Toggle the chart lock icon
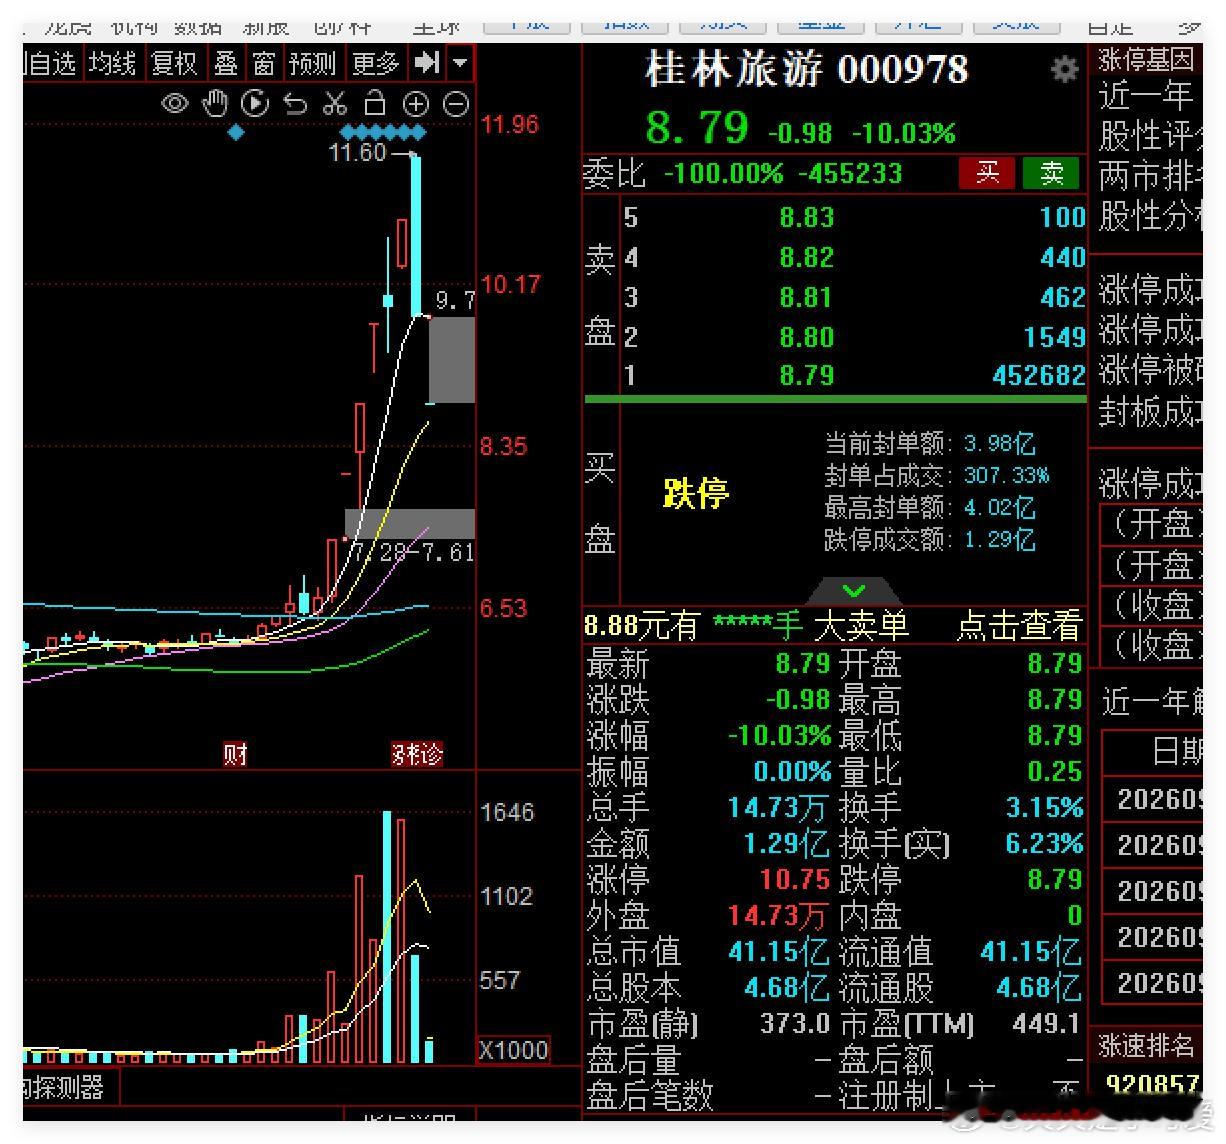The height and width of the screenshot is (1144, 1226). pyautogui.click(x=375, y=103)
